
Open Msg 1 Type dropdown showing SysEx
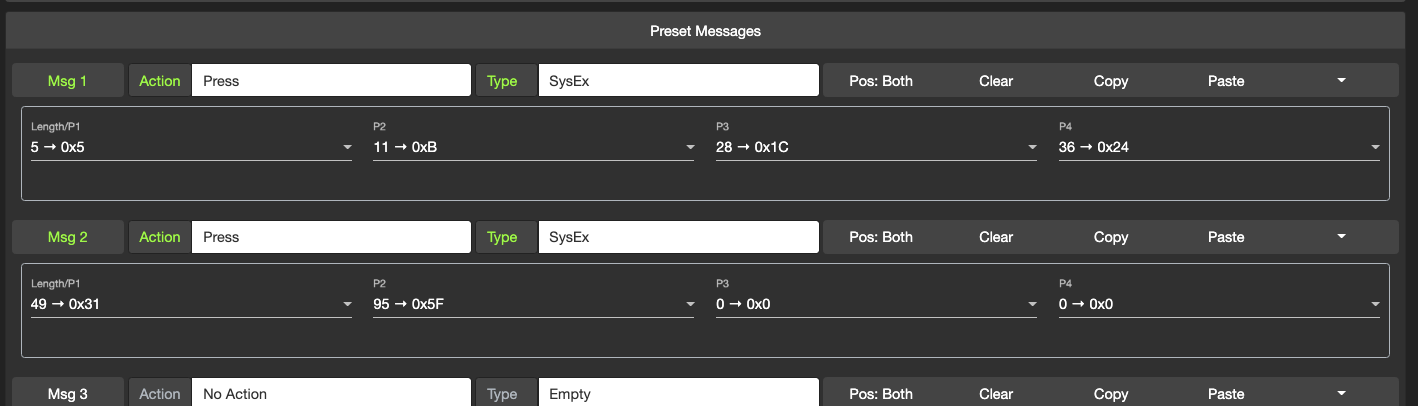point(677,81)
